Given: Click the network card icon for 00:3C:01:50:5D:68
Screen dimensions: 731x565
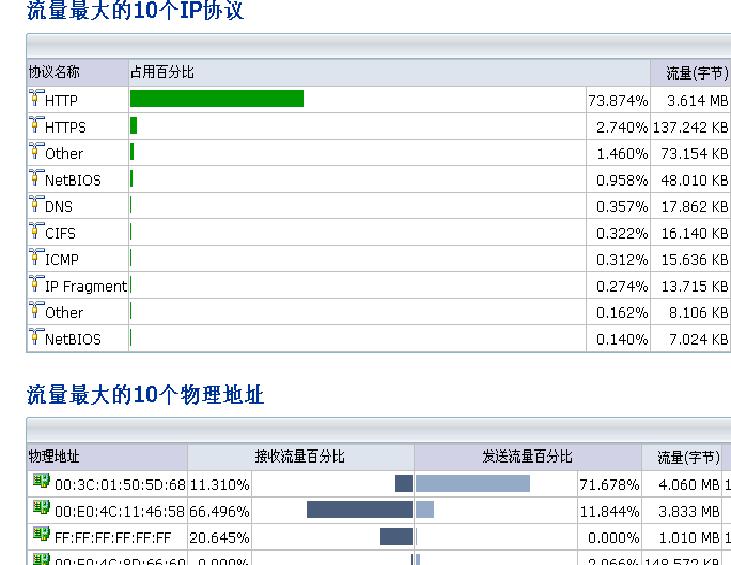Looking at the screenshot, I should pos(41,482).
